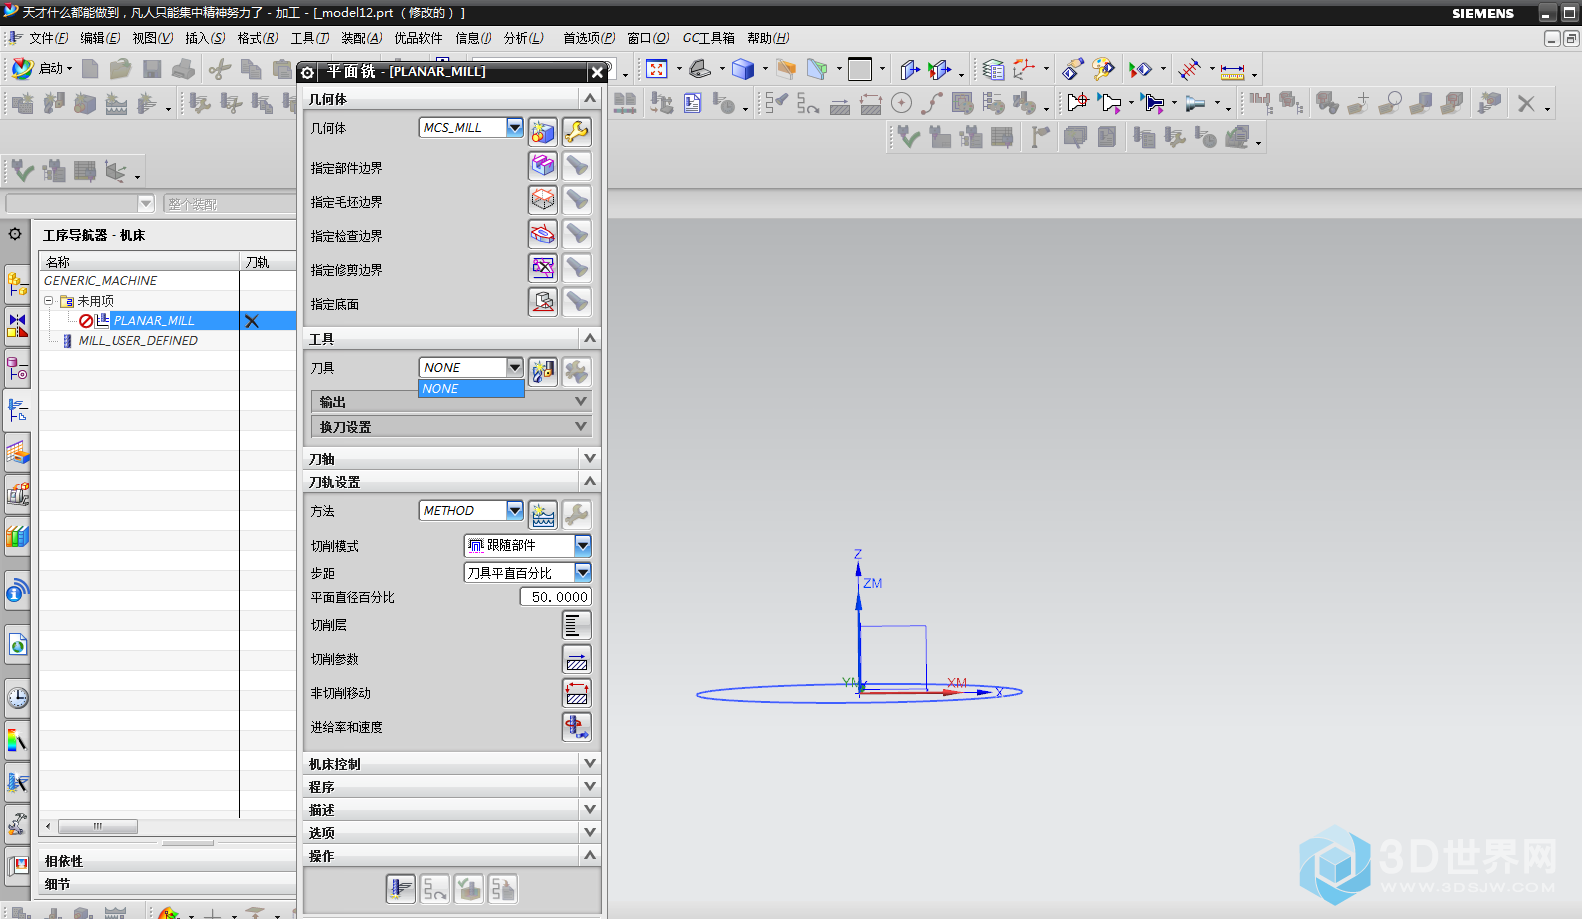The width and height of the screenshot is (1582, 919).
Task: Open the 指定部件边界 select icon
Action: 543,166
